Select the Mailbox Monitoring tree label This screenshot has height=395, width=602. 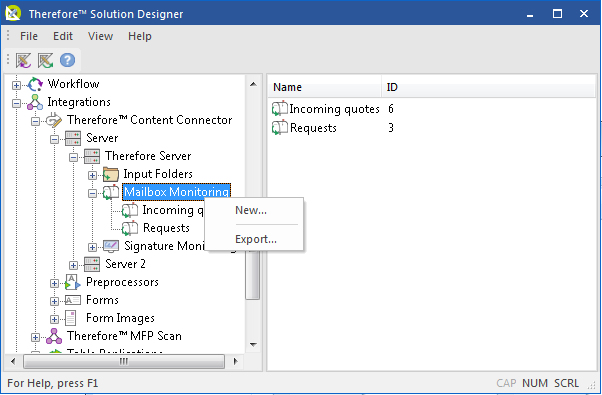177,192
